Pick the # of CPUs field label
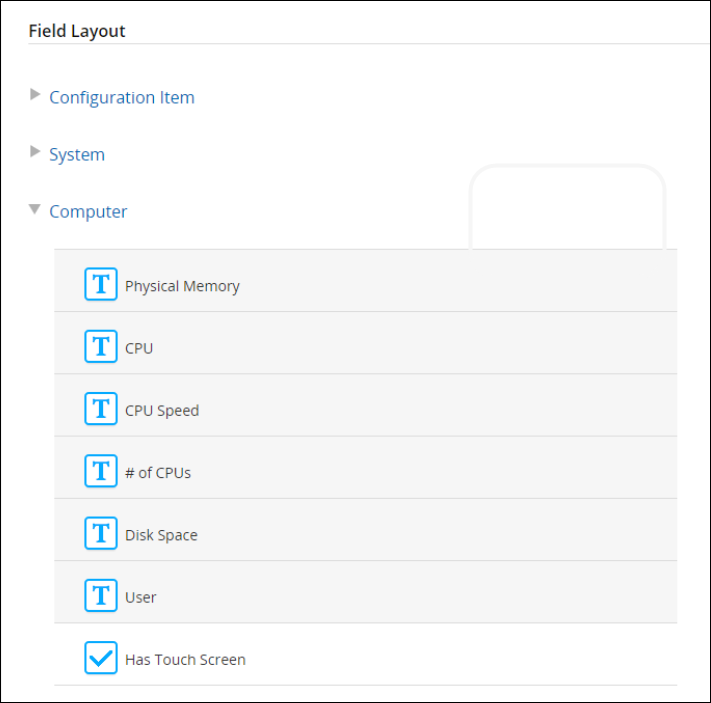Viewport: 711px width, 703px height. 158,472
